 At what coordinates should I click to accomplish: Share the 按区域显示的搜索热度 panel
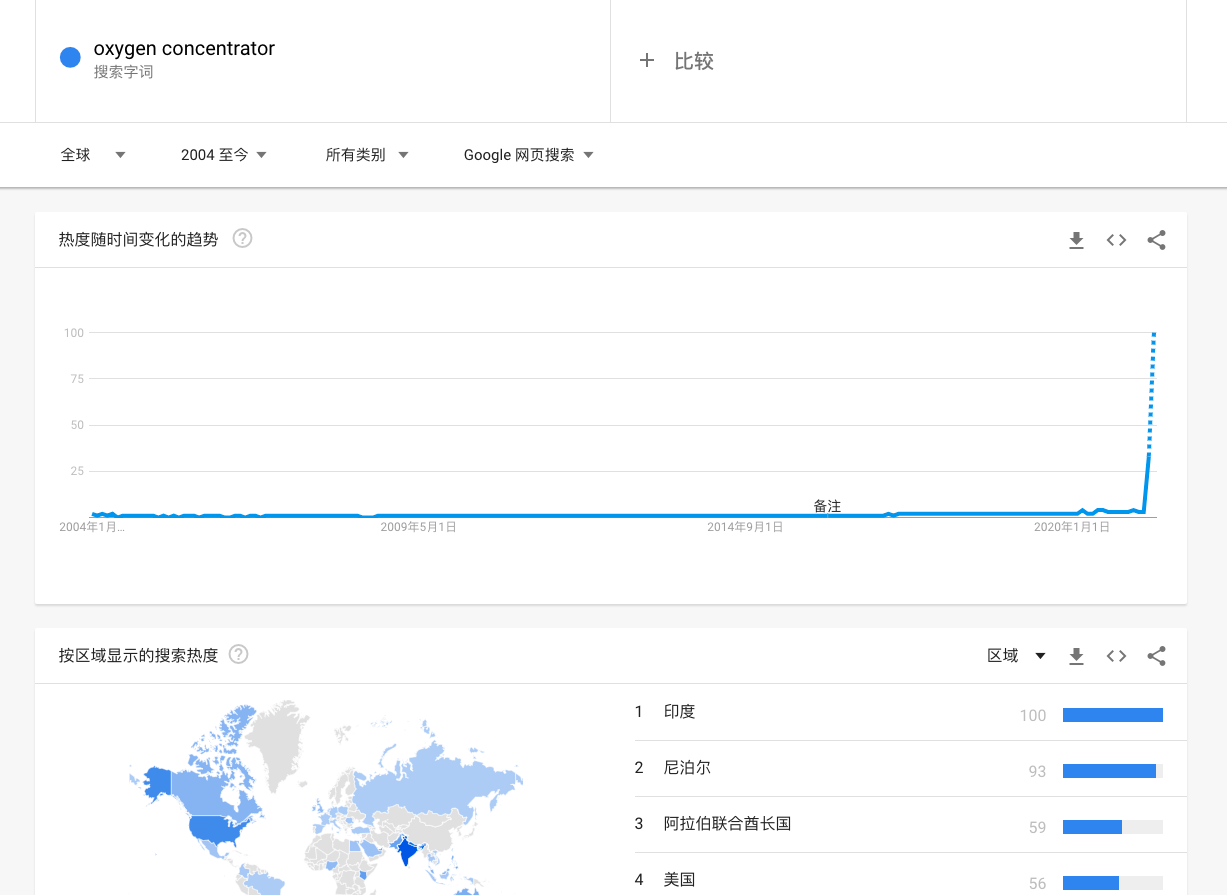(1156, 656)
